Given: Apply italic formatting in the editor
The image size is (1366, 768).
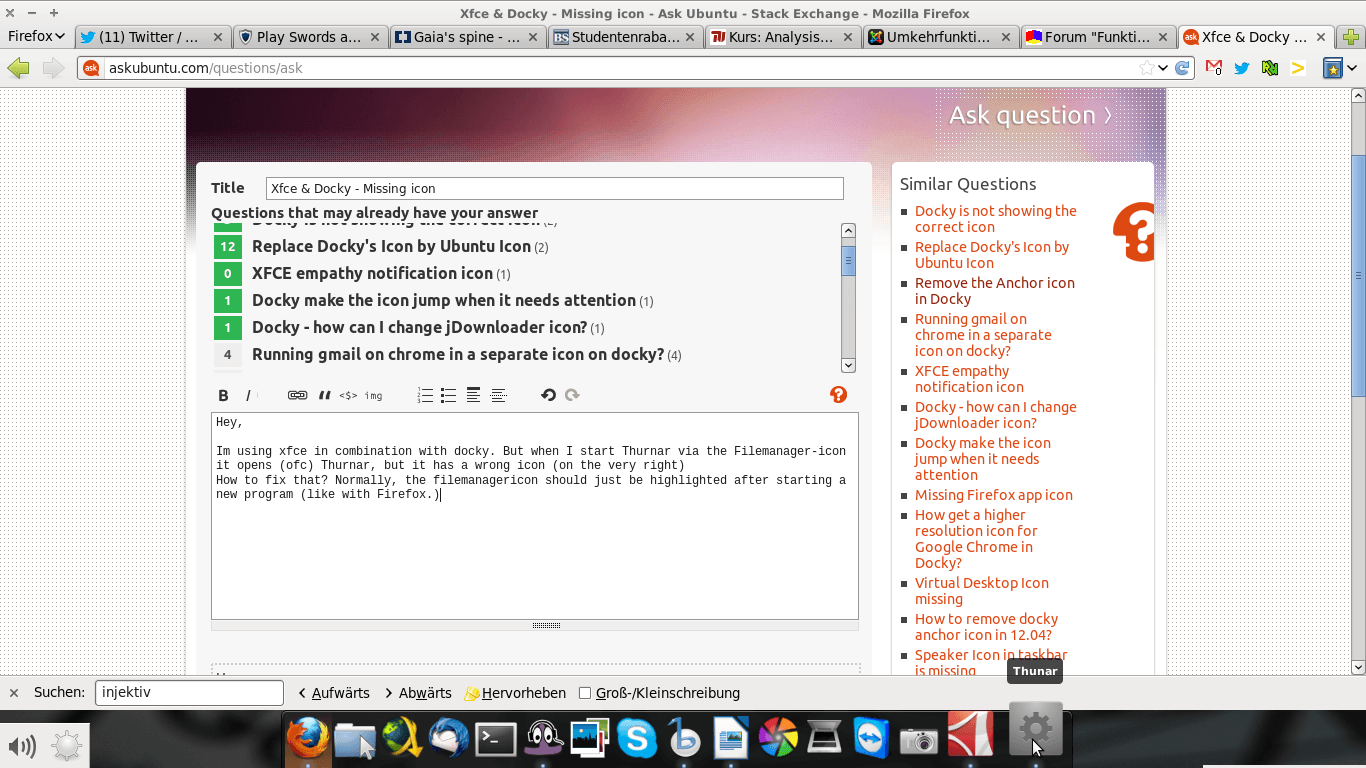Looking at the screenshot, I should (248, 395).
